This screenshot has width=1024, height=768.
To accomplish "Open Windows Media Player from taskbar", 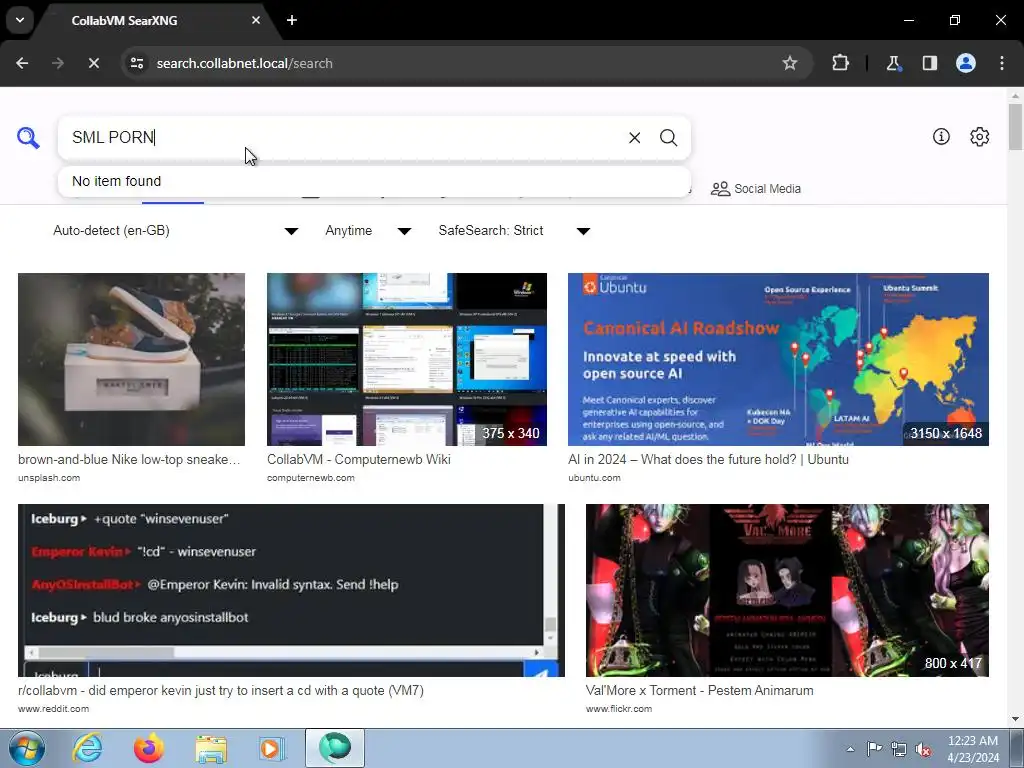I will pyautogui.click(x=271, y=748).
